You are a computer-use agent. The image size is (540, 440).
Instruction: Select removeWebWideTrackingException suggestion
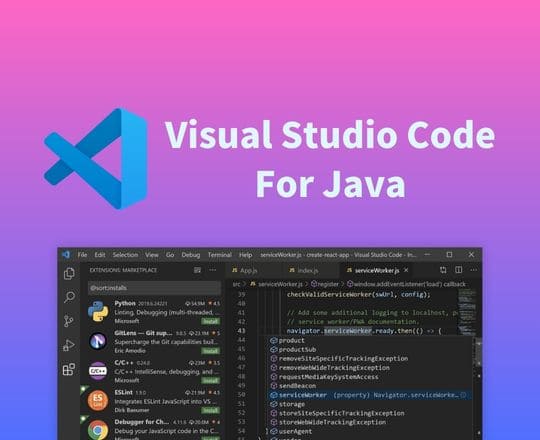point(370,368)
